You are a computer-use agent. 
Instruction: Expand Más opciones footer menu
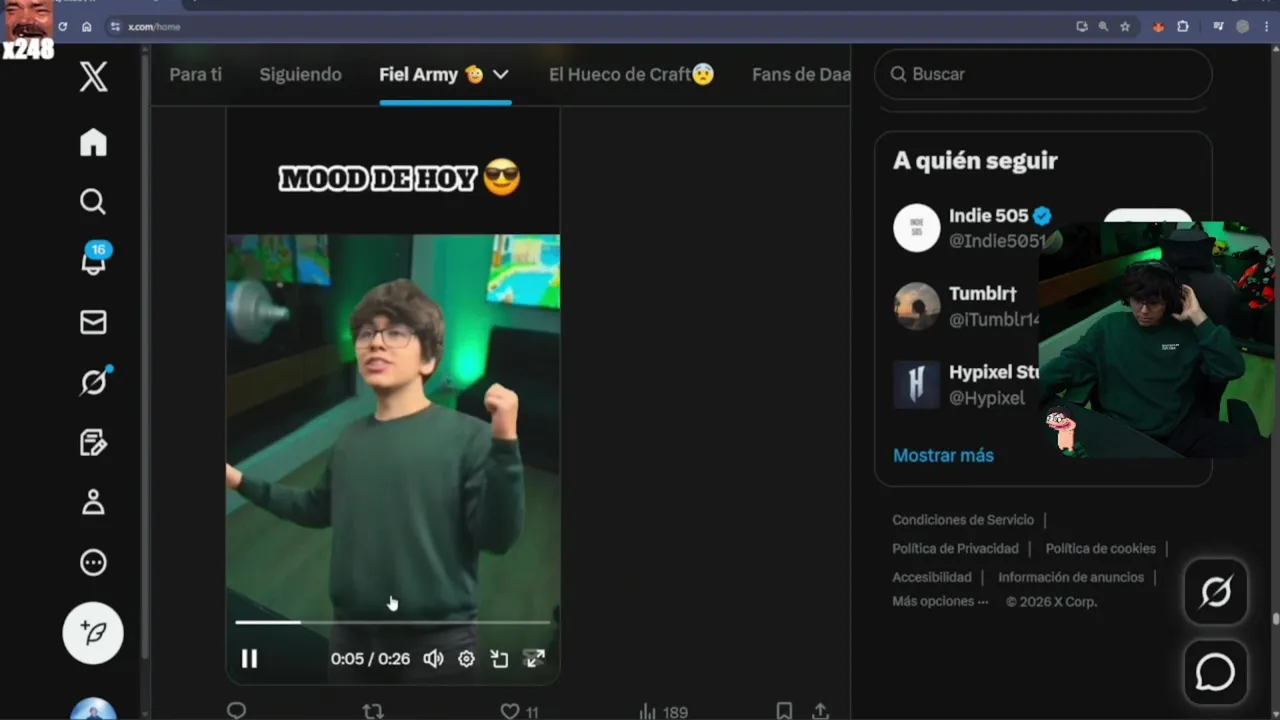(940, 601)
